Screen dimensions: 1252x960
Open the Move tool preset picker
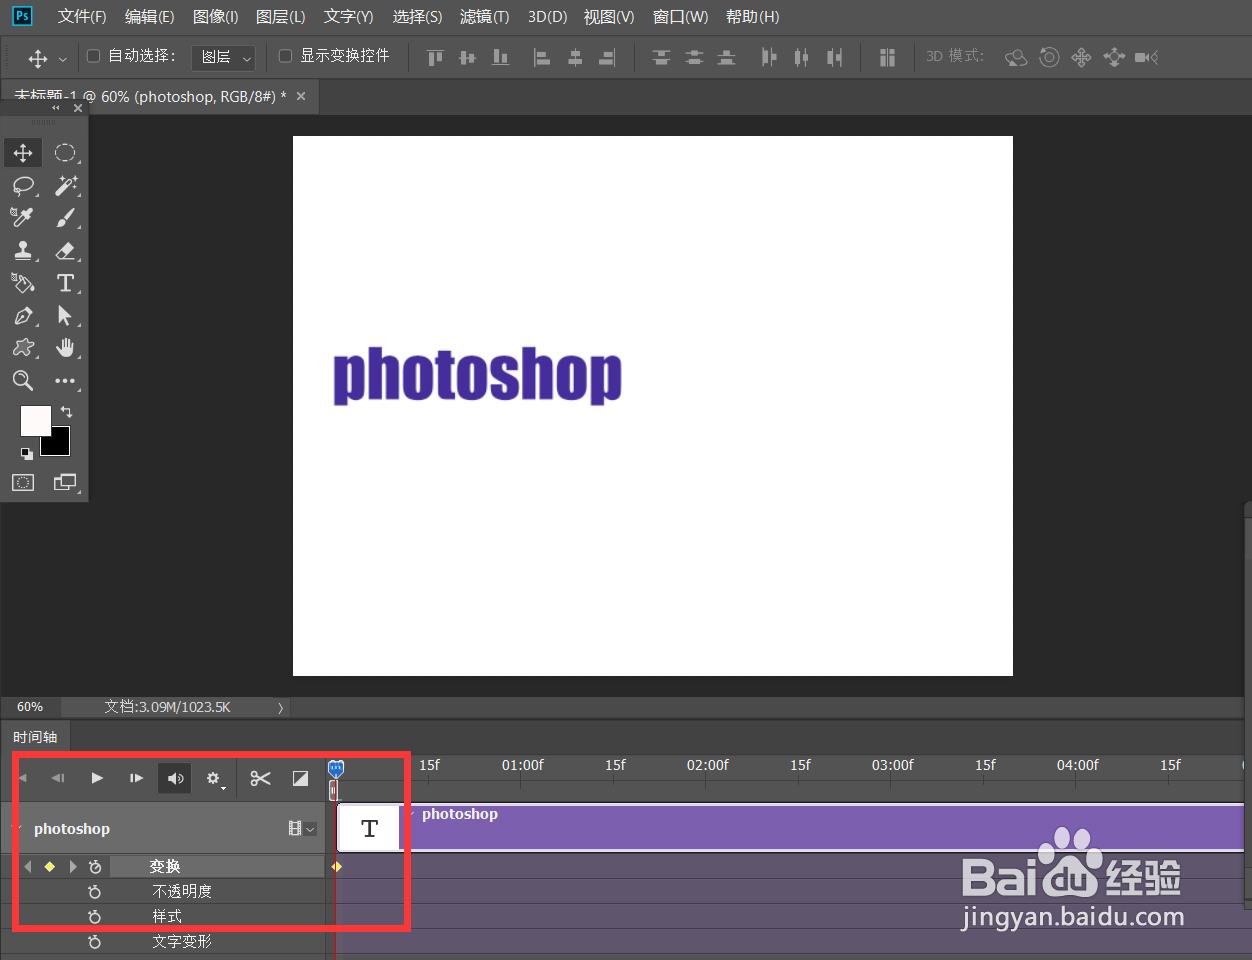pyautogui.click(x=63, y=59)
